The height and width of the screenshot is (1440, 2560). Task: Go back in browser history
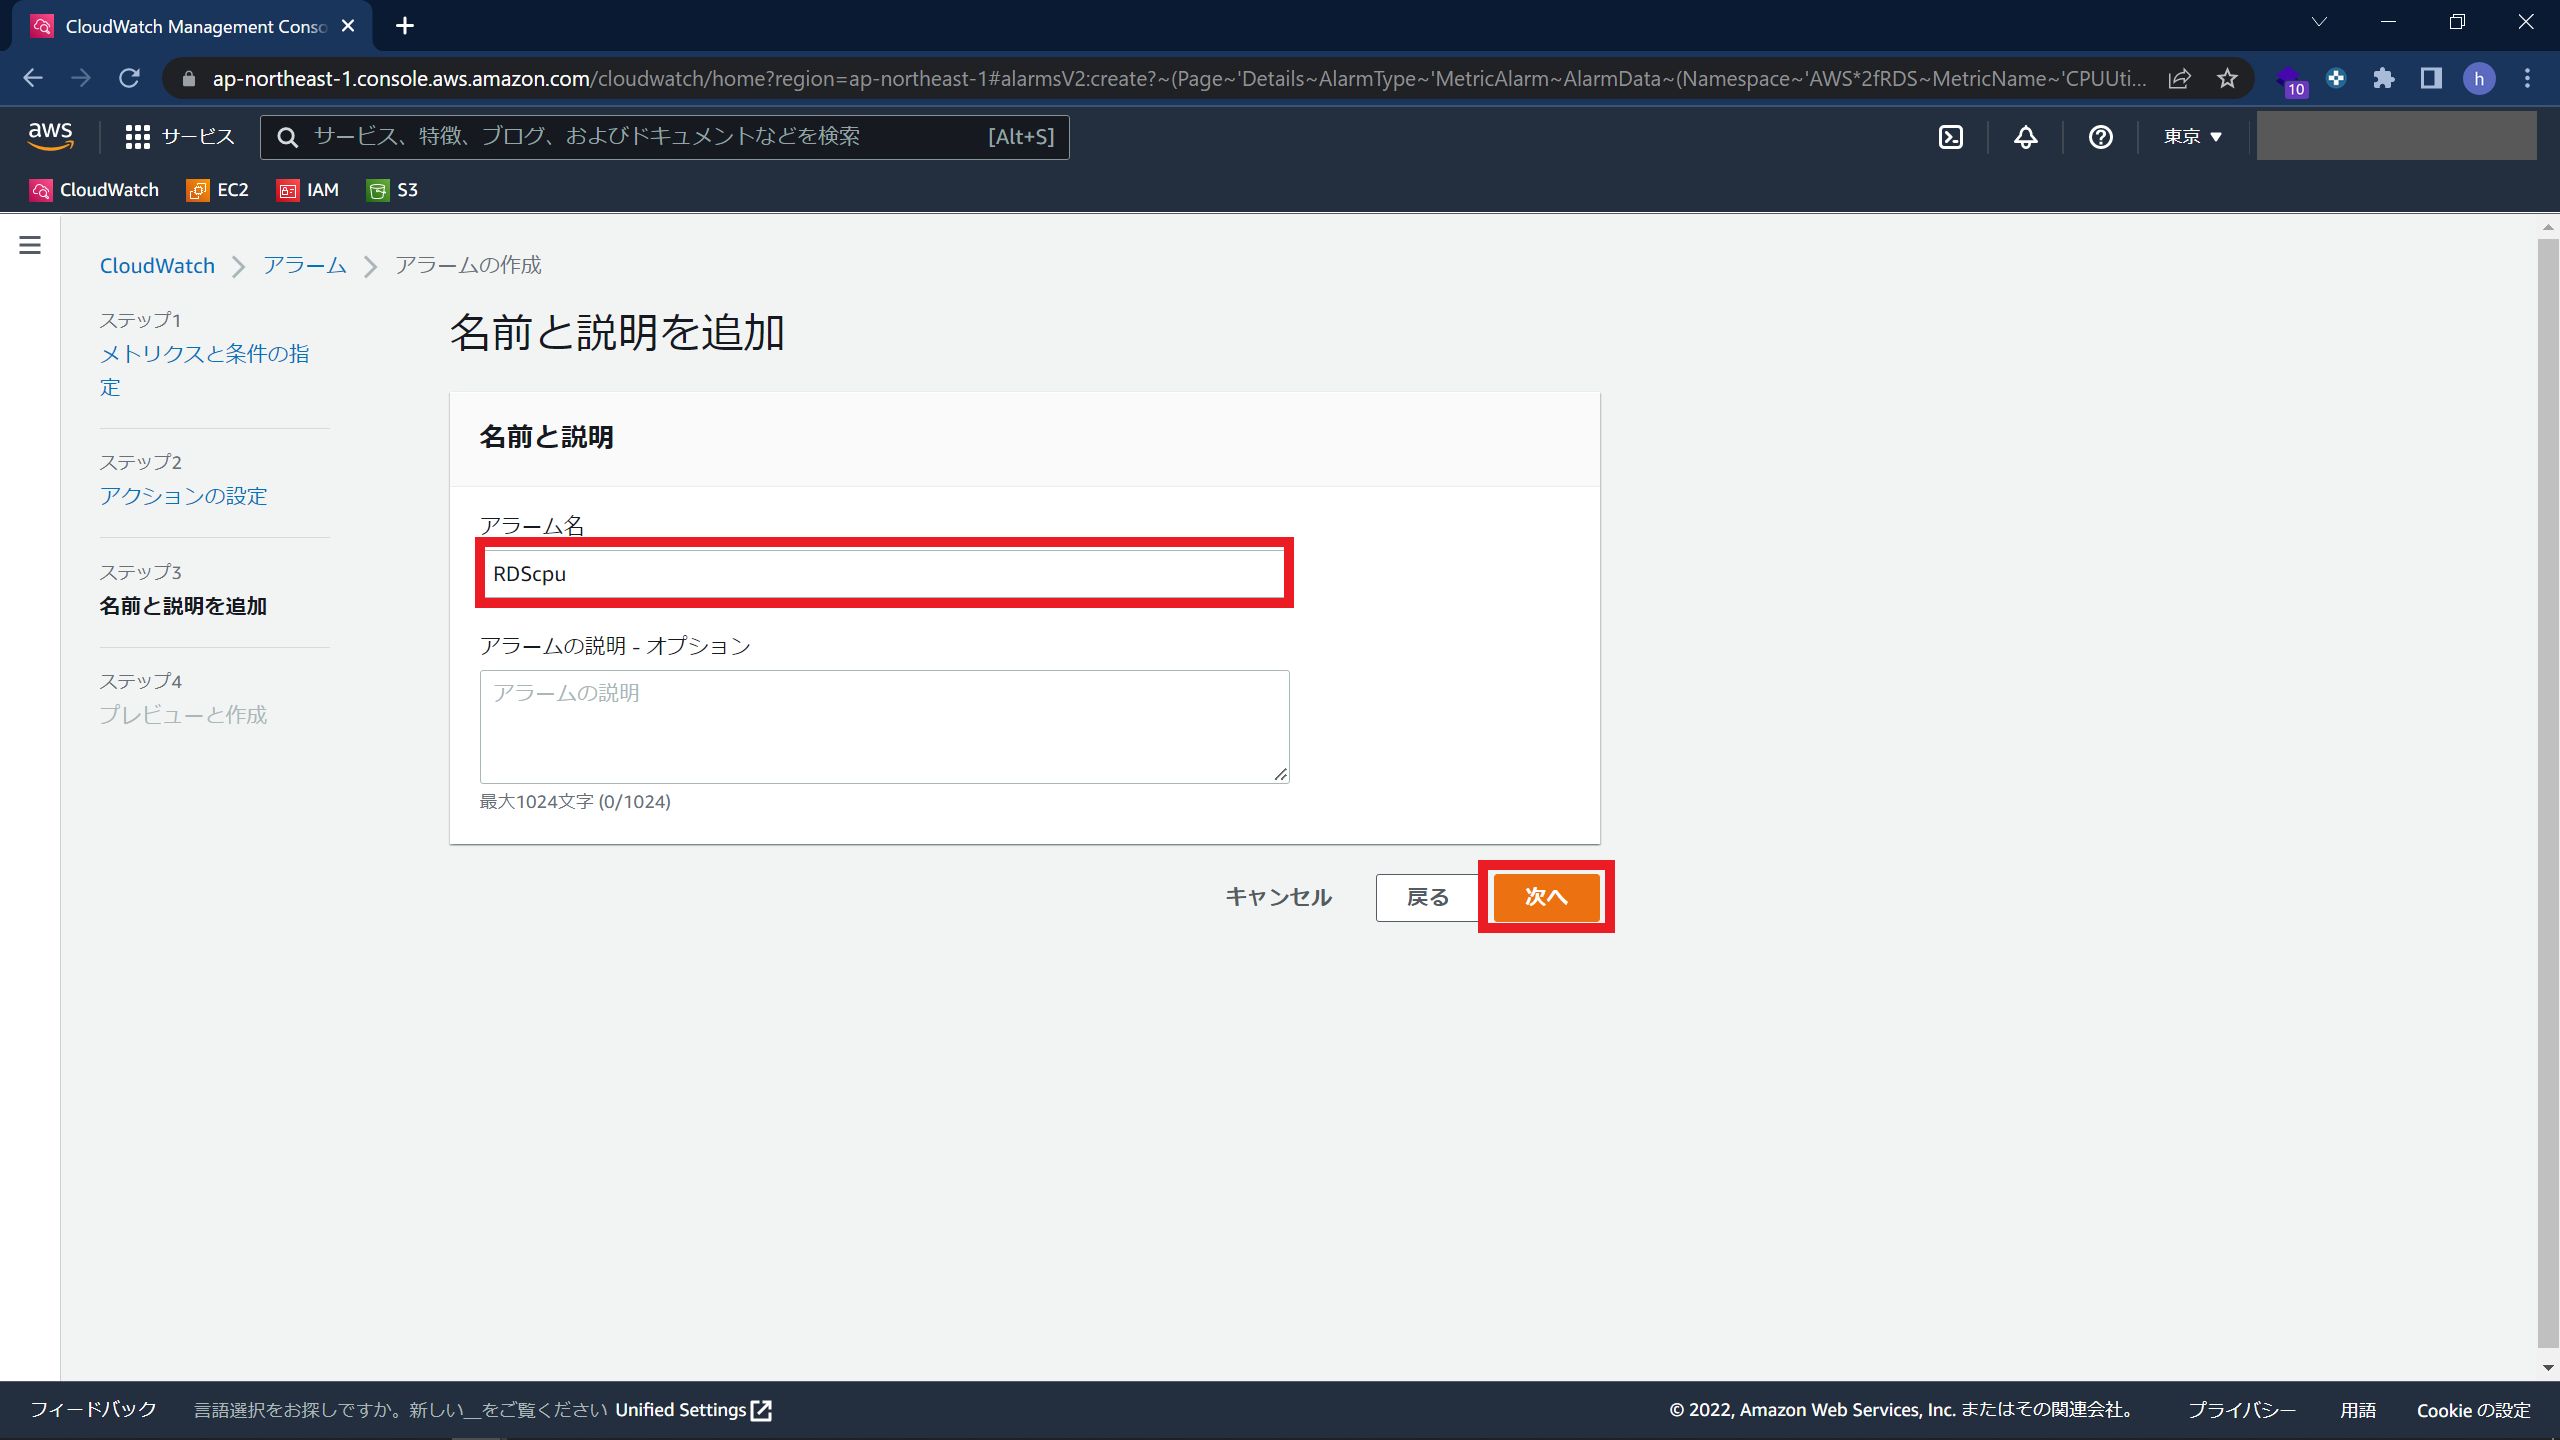[x=32, y=78]
